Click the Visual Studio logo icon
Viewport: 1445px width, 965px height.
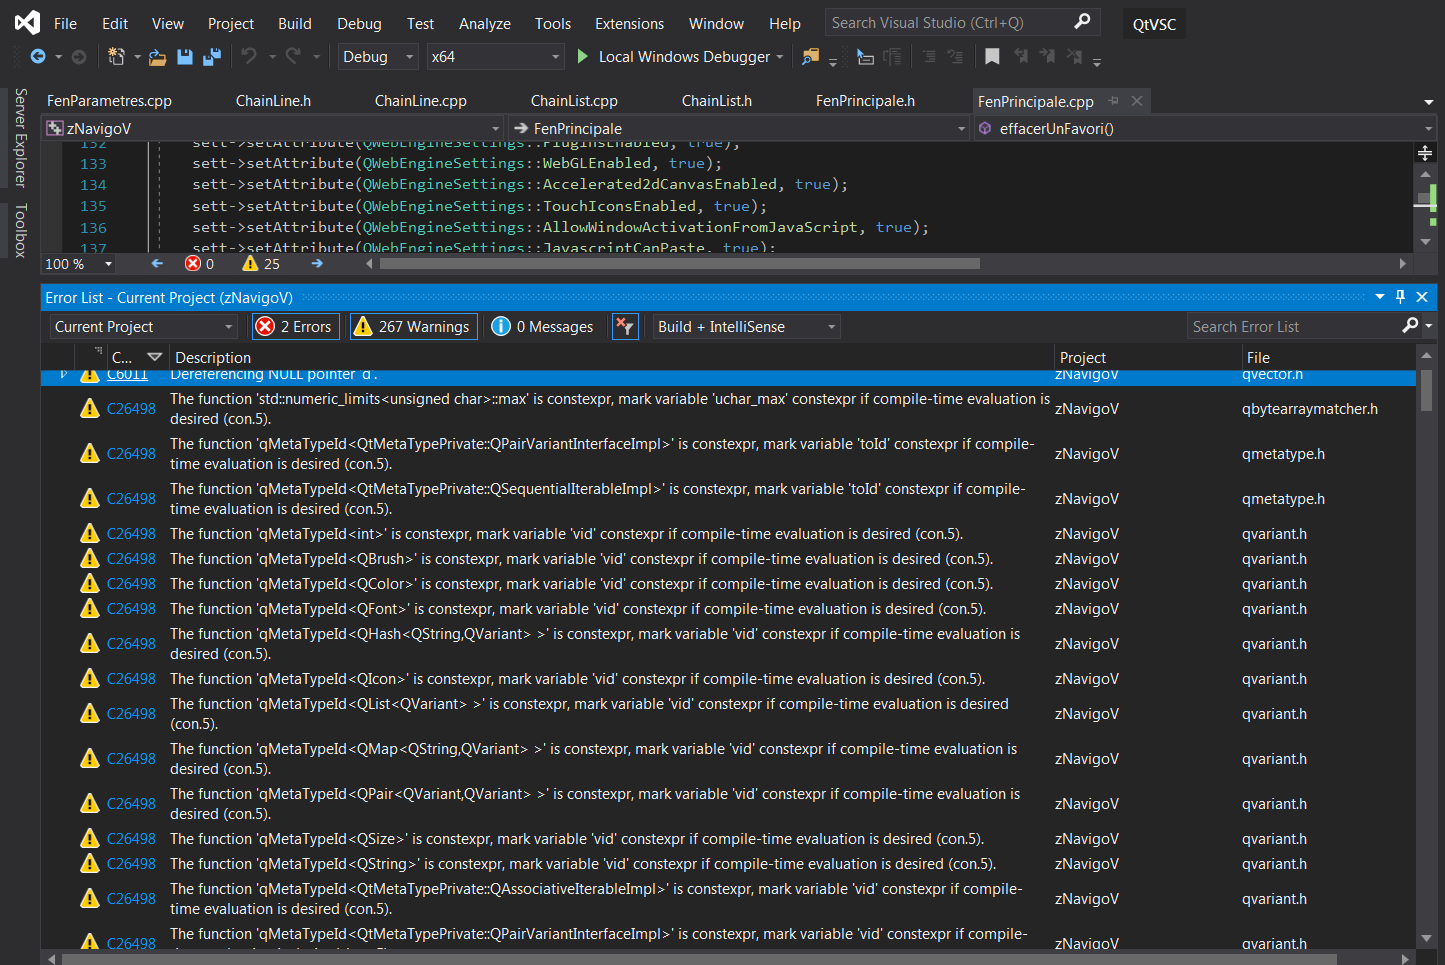(x=27, y=22)
